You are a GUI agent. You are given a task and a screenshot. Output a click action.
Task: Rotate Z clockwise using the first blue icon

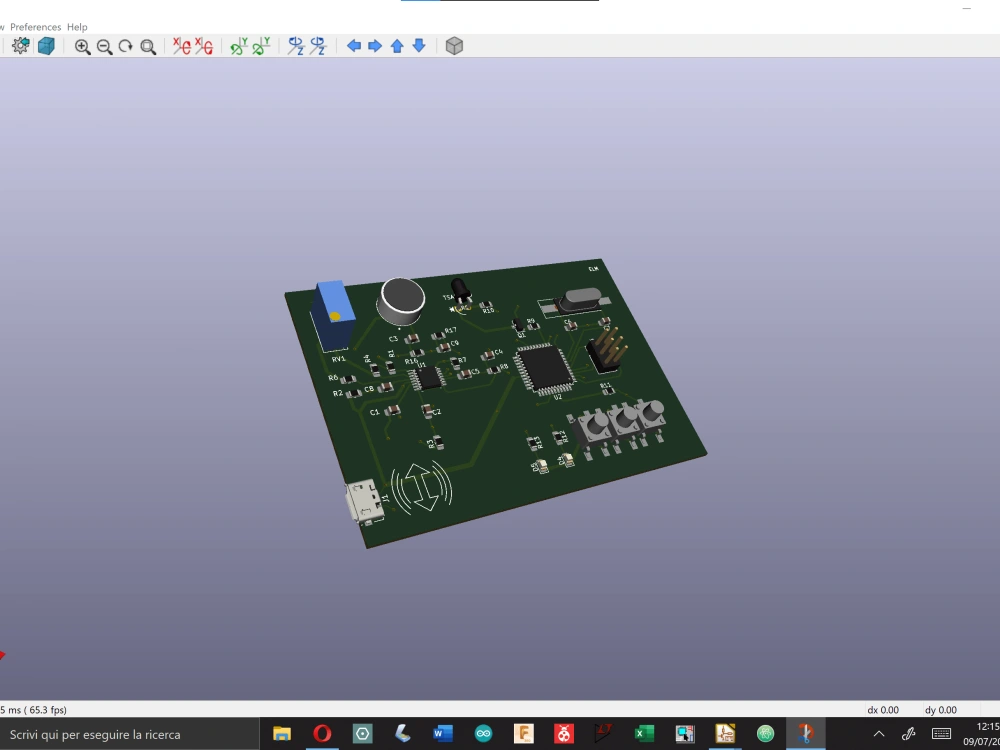coord(296,46)
